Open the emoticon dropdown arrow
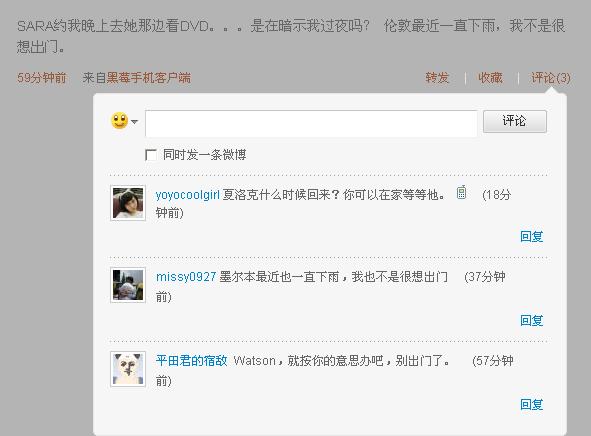591x436 pixels. 135,122
